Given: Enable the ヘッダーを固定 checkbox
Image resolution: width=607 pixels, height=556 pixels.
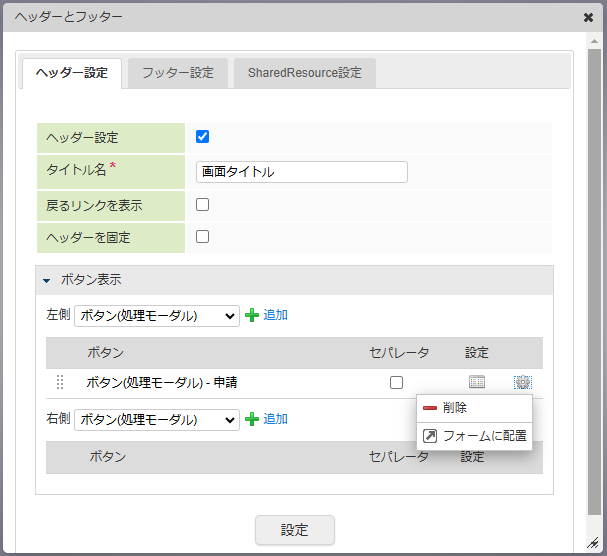Looking at the screenshot, I should tap(203, 237).
